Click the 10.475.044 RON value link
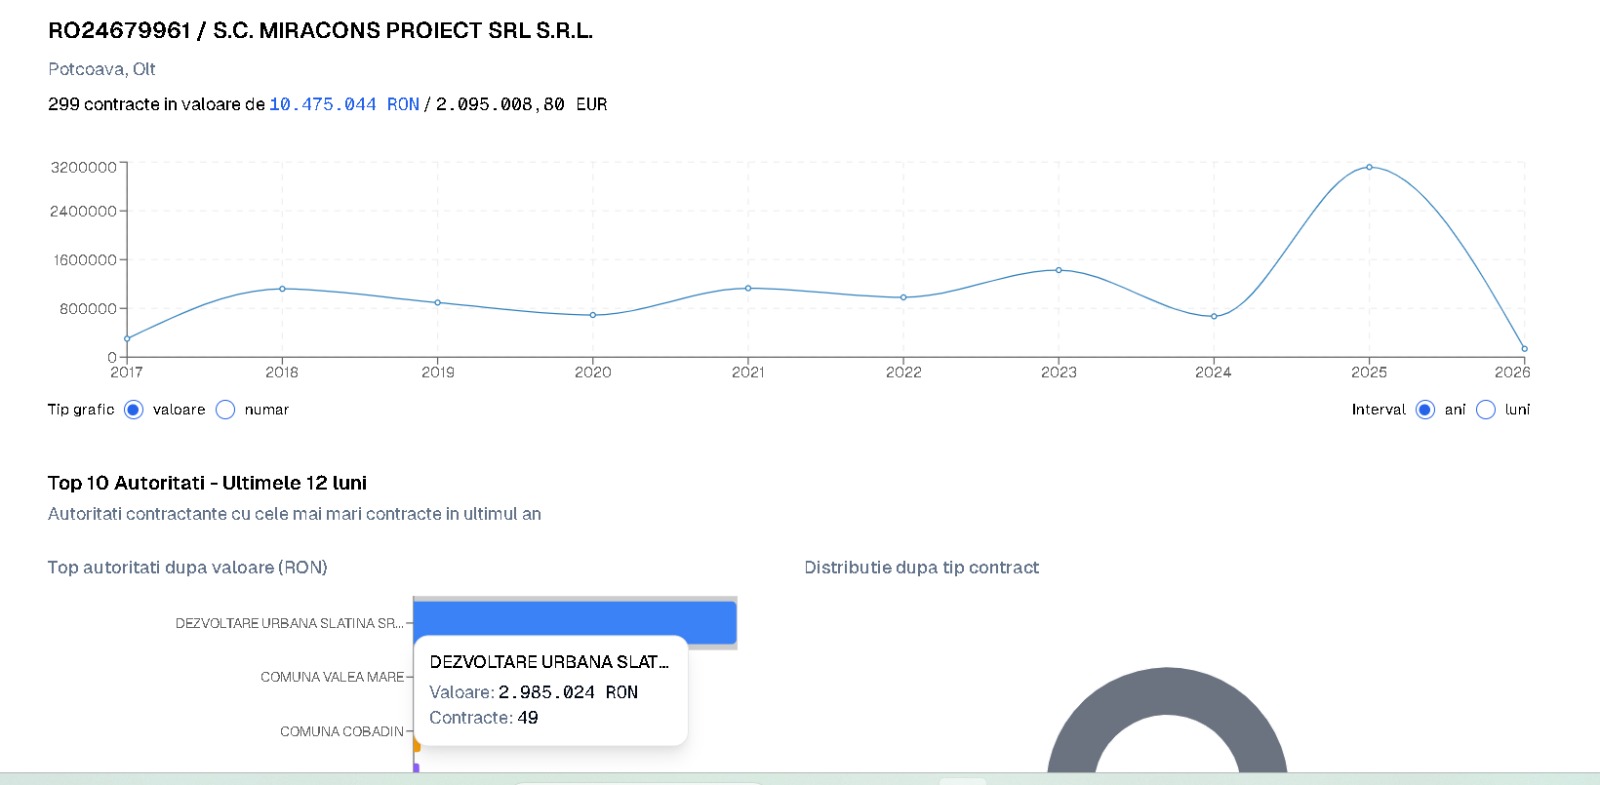Viewport: 1600px width, 785px height. (x=344, y=104)
